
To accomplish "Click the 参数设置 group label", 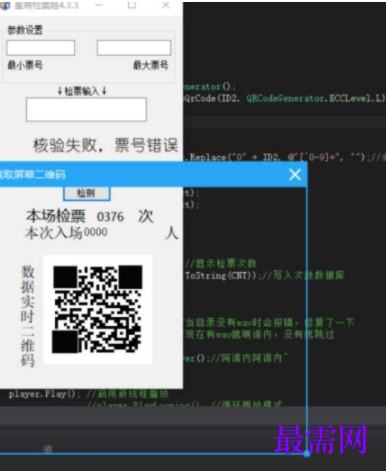I will tap(25, 30).
